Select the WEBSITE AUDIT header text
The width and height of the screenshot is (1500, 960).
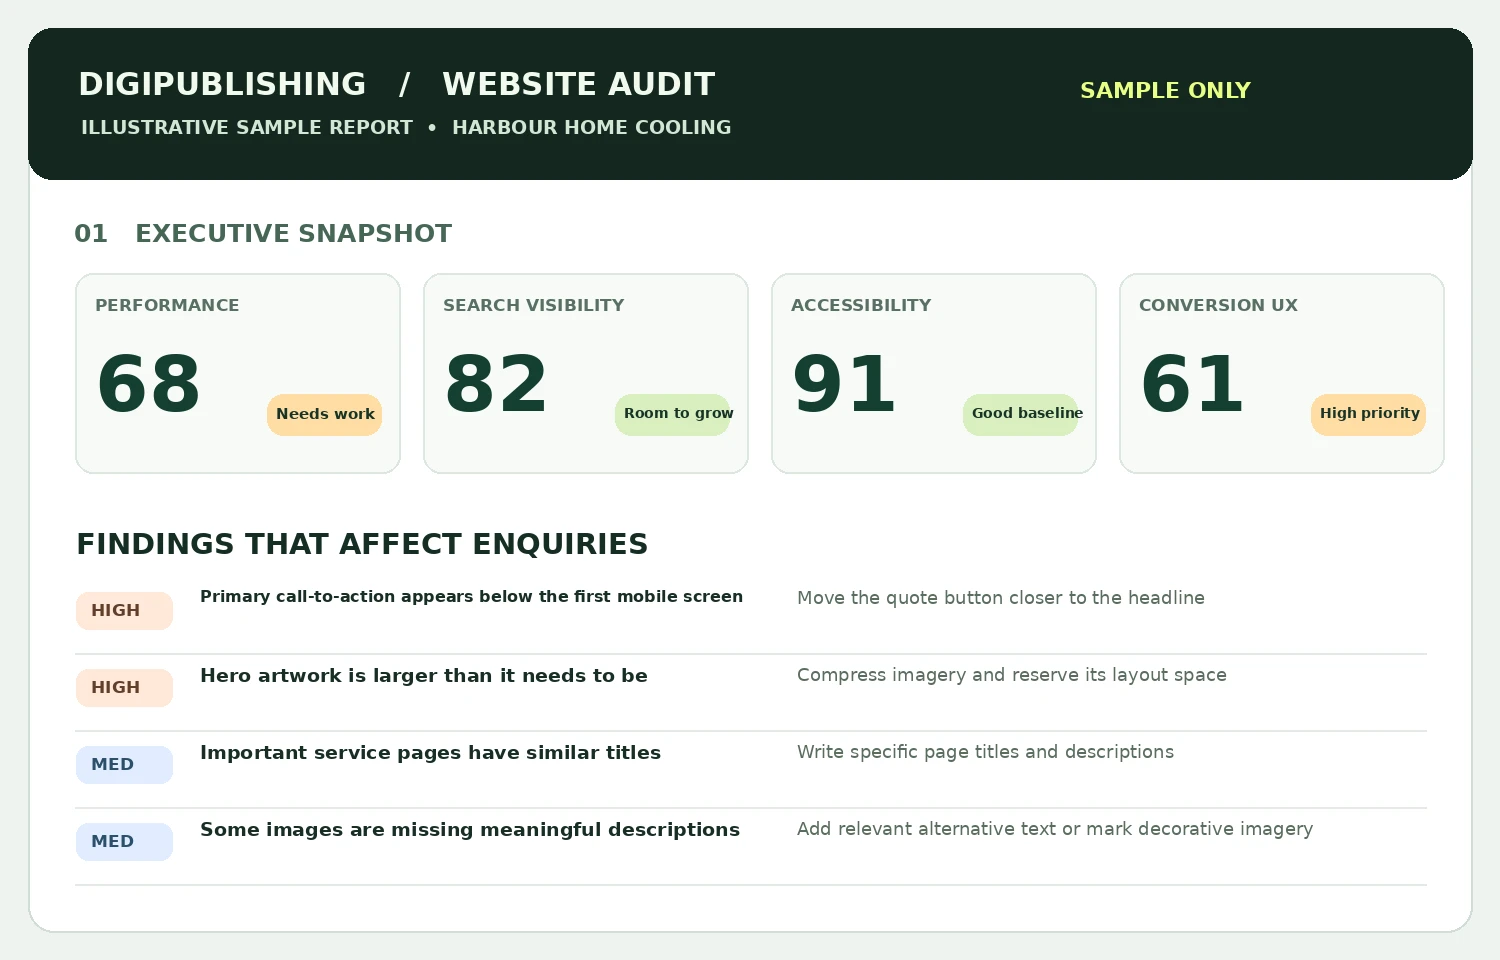pyautogui.click(x=579, y=84)
